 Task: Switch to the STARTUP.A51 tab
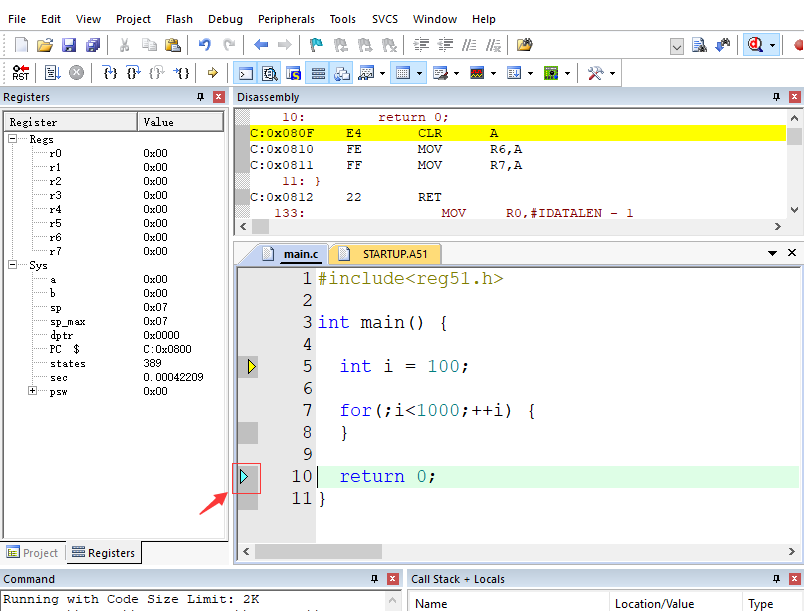[386, 254]
